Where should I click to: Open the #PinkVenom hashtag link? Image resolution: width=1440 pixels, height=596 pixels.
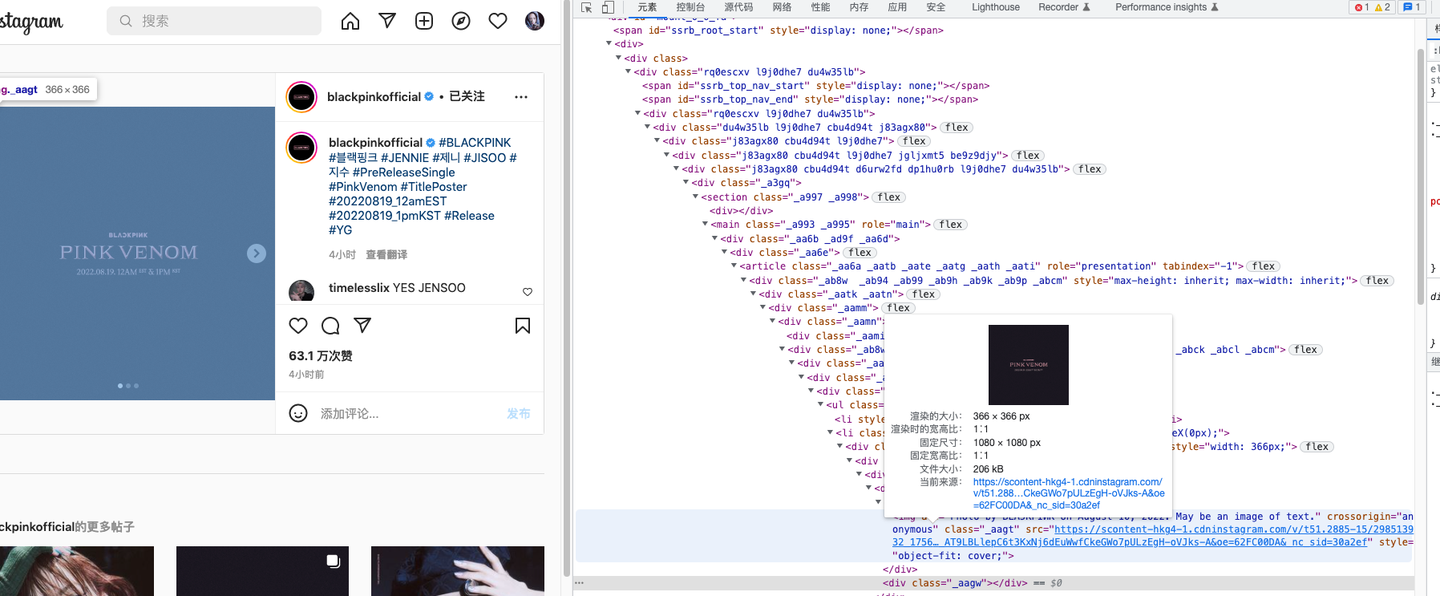click(363, 187)
